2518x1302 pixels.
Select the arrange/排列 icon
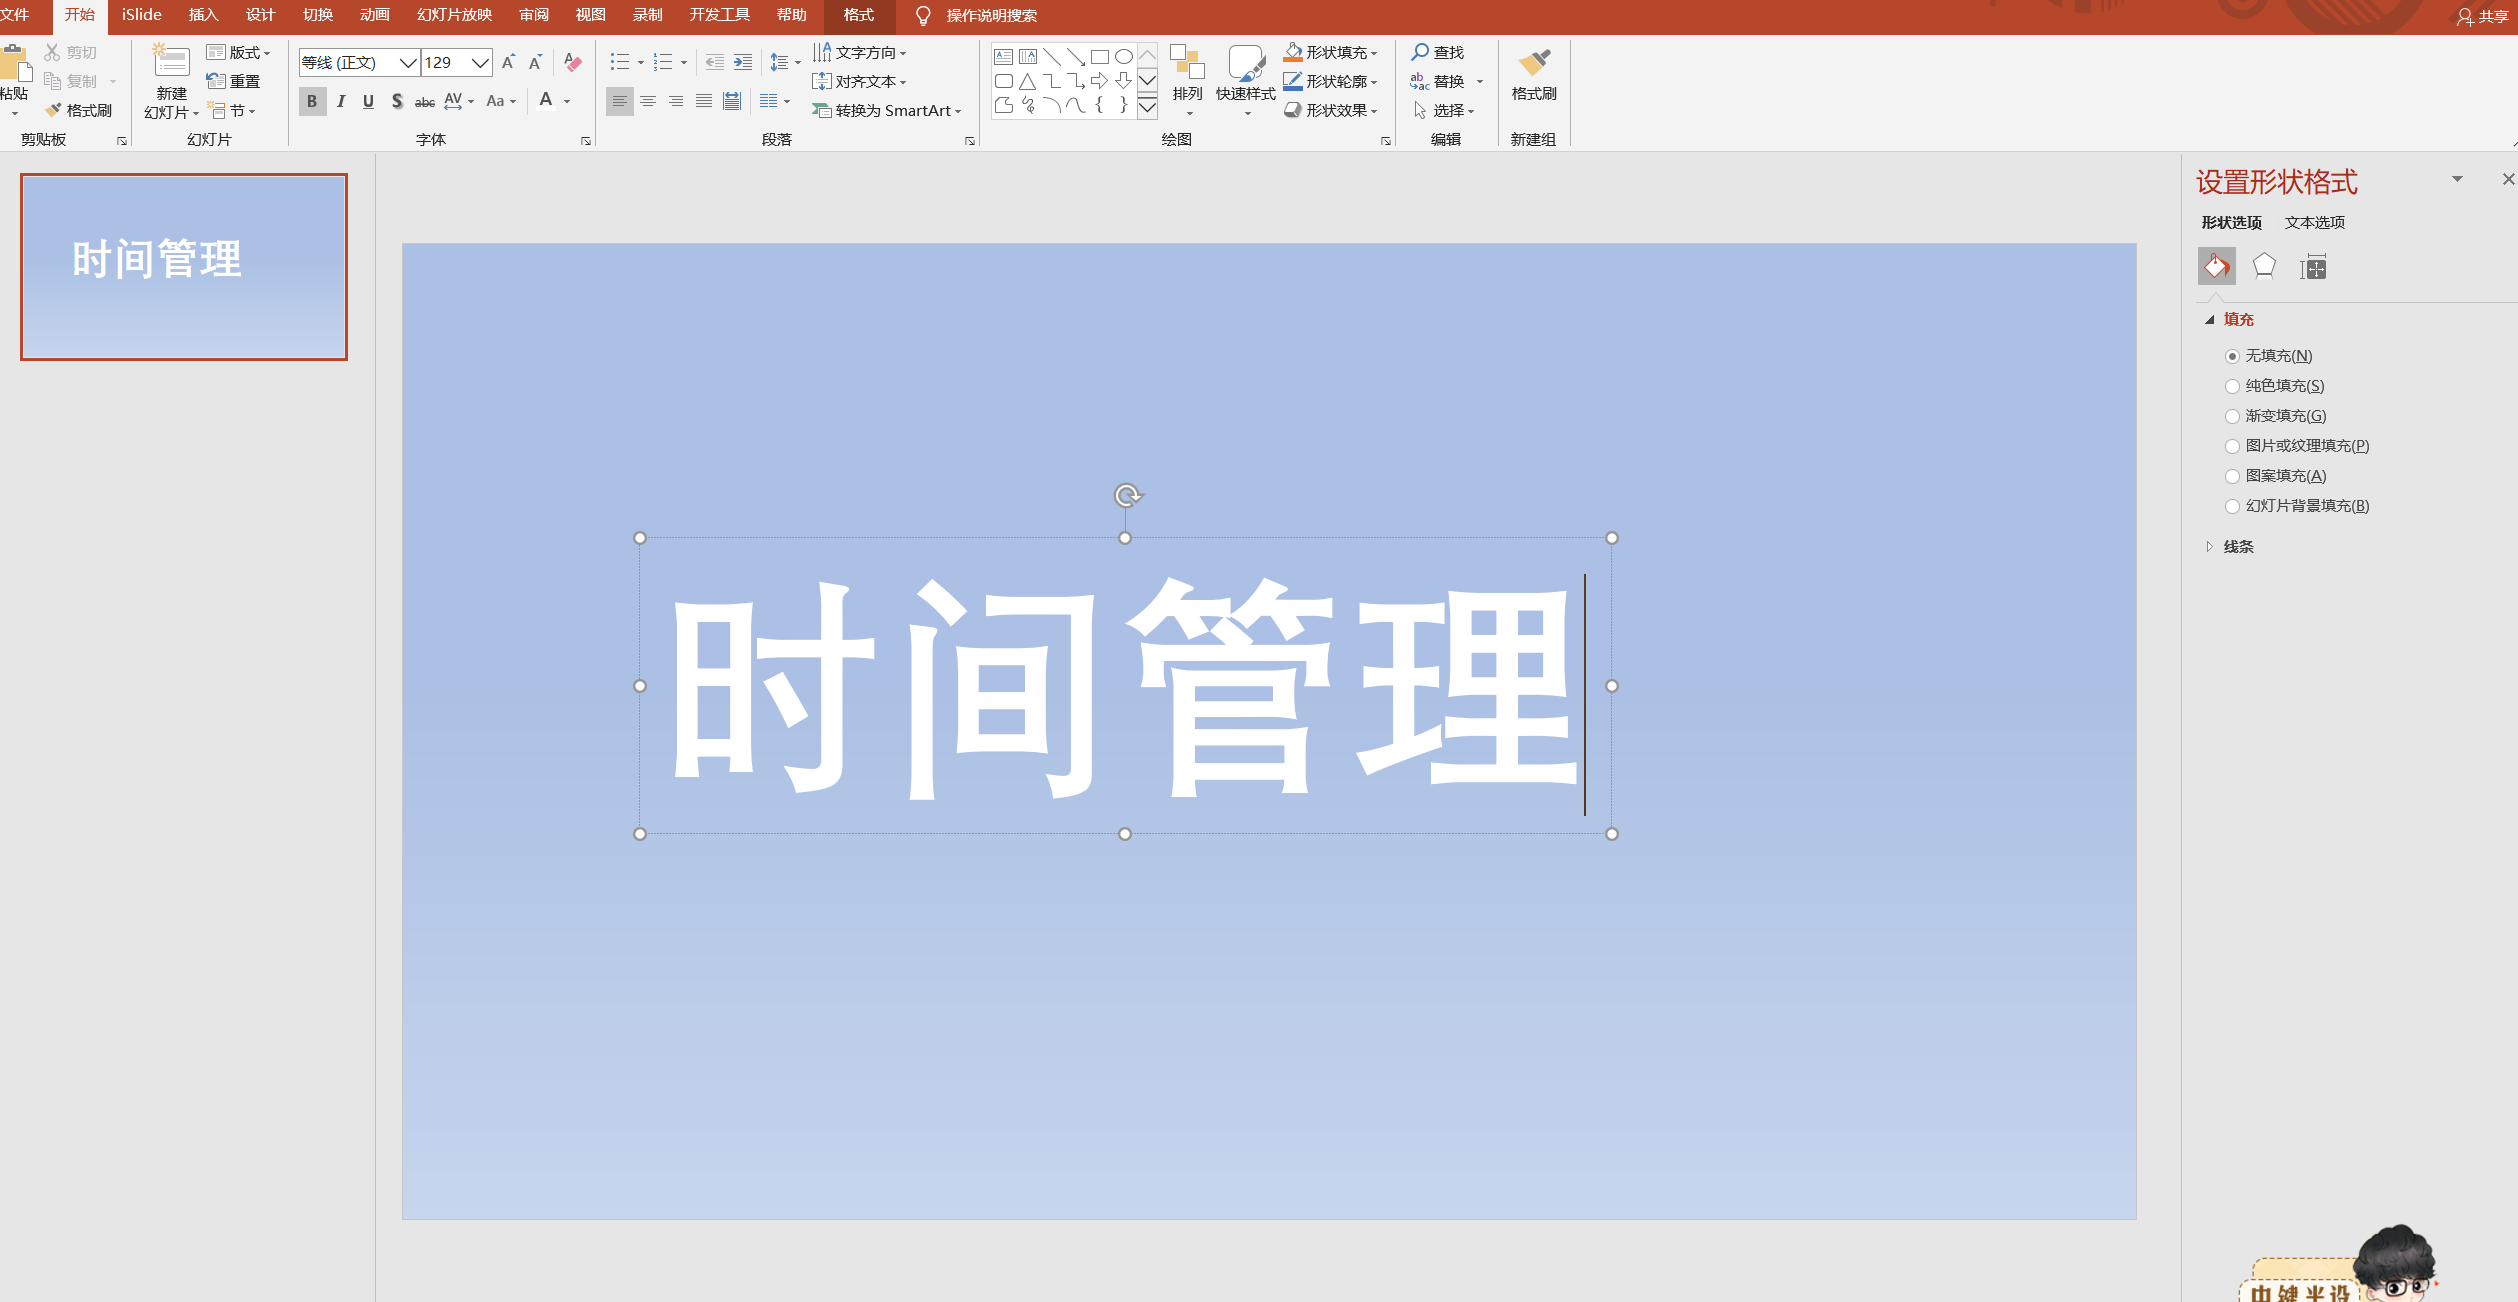[x=1188, y=80]
